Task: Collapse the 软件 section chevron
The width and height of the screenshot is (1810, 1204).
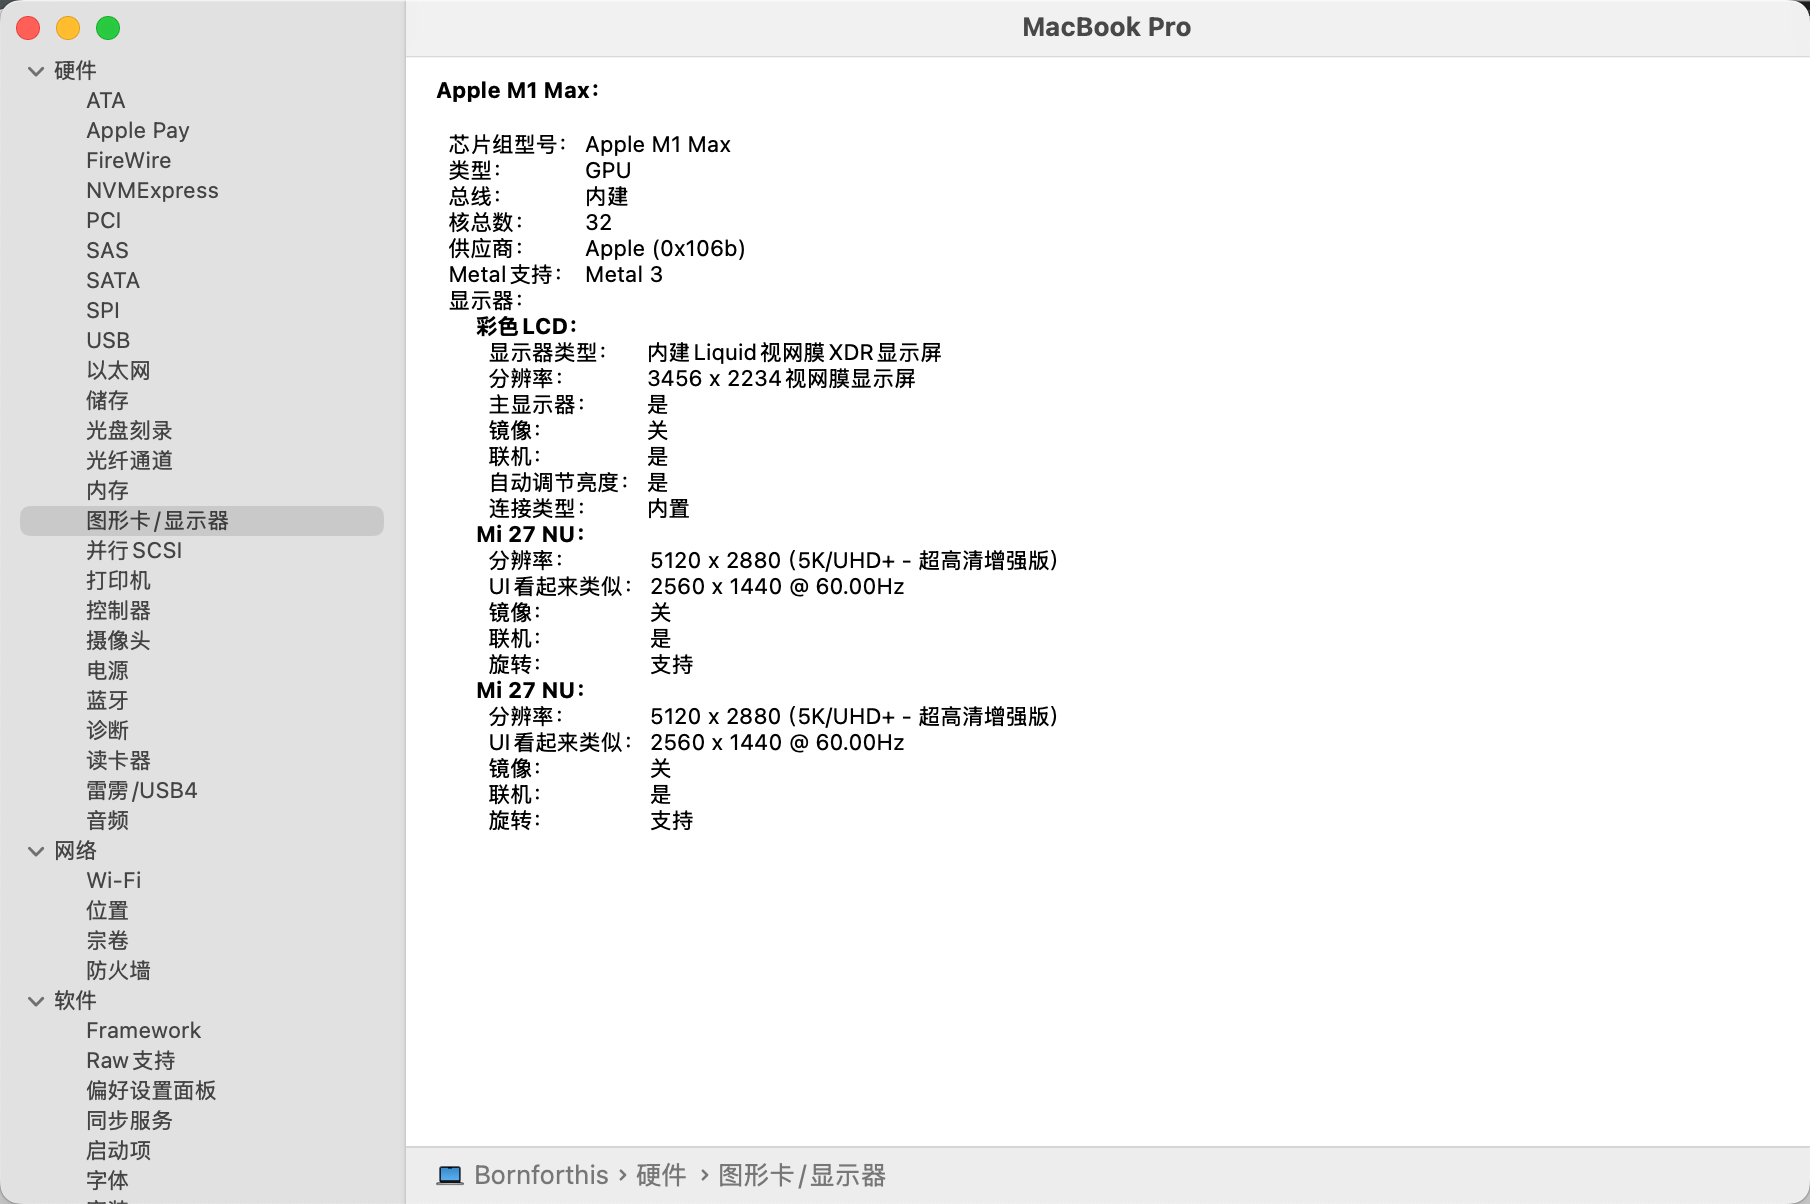Action: (36, 1001)
